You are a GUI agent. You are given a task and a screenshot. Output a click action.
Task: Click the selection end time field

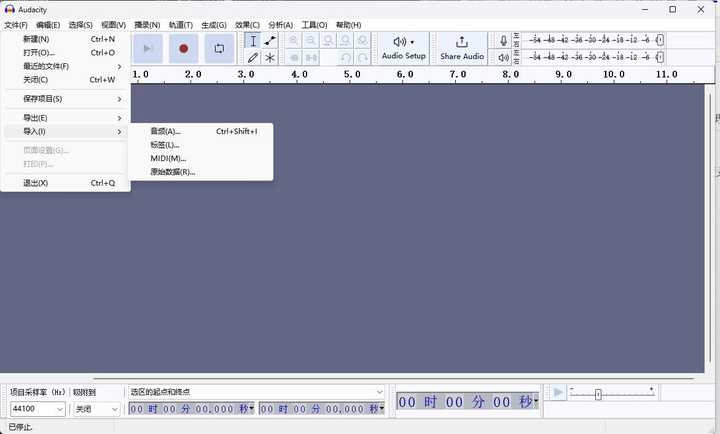point(319,408)
